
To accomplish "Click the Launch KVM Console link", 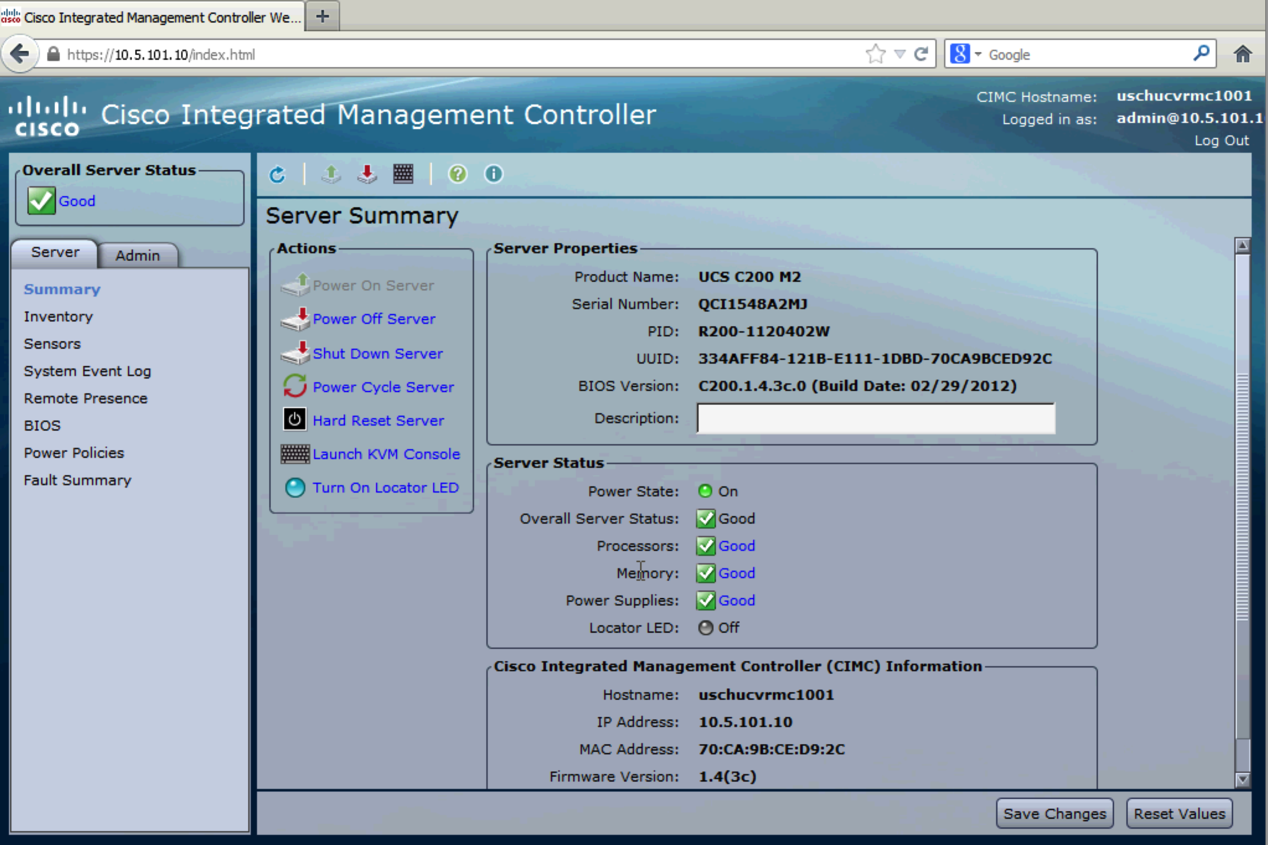I will coord(386,454).
